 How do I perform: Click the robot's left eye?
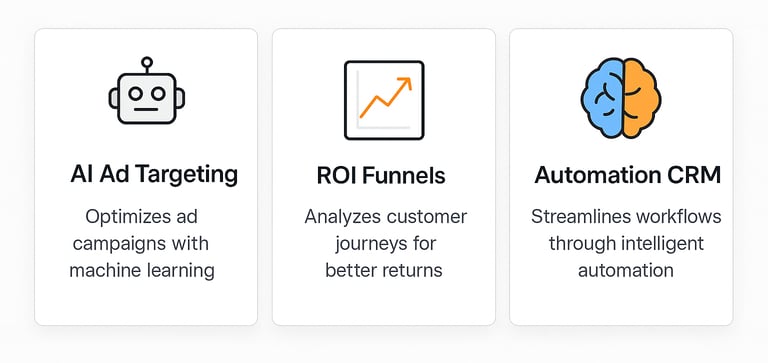pos(135,93)
